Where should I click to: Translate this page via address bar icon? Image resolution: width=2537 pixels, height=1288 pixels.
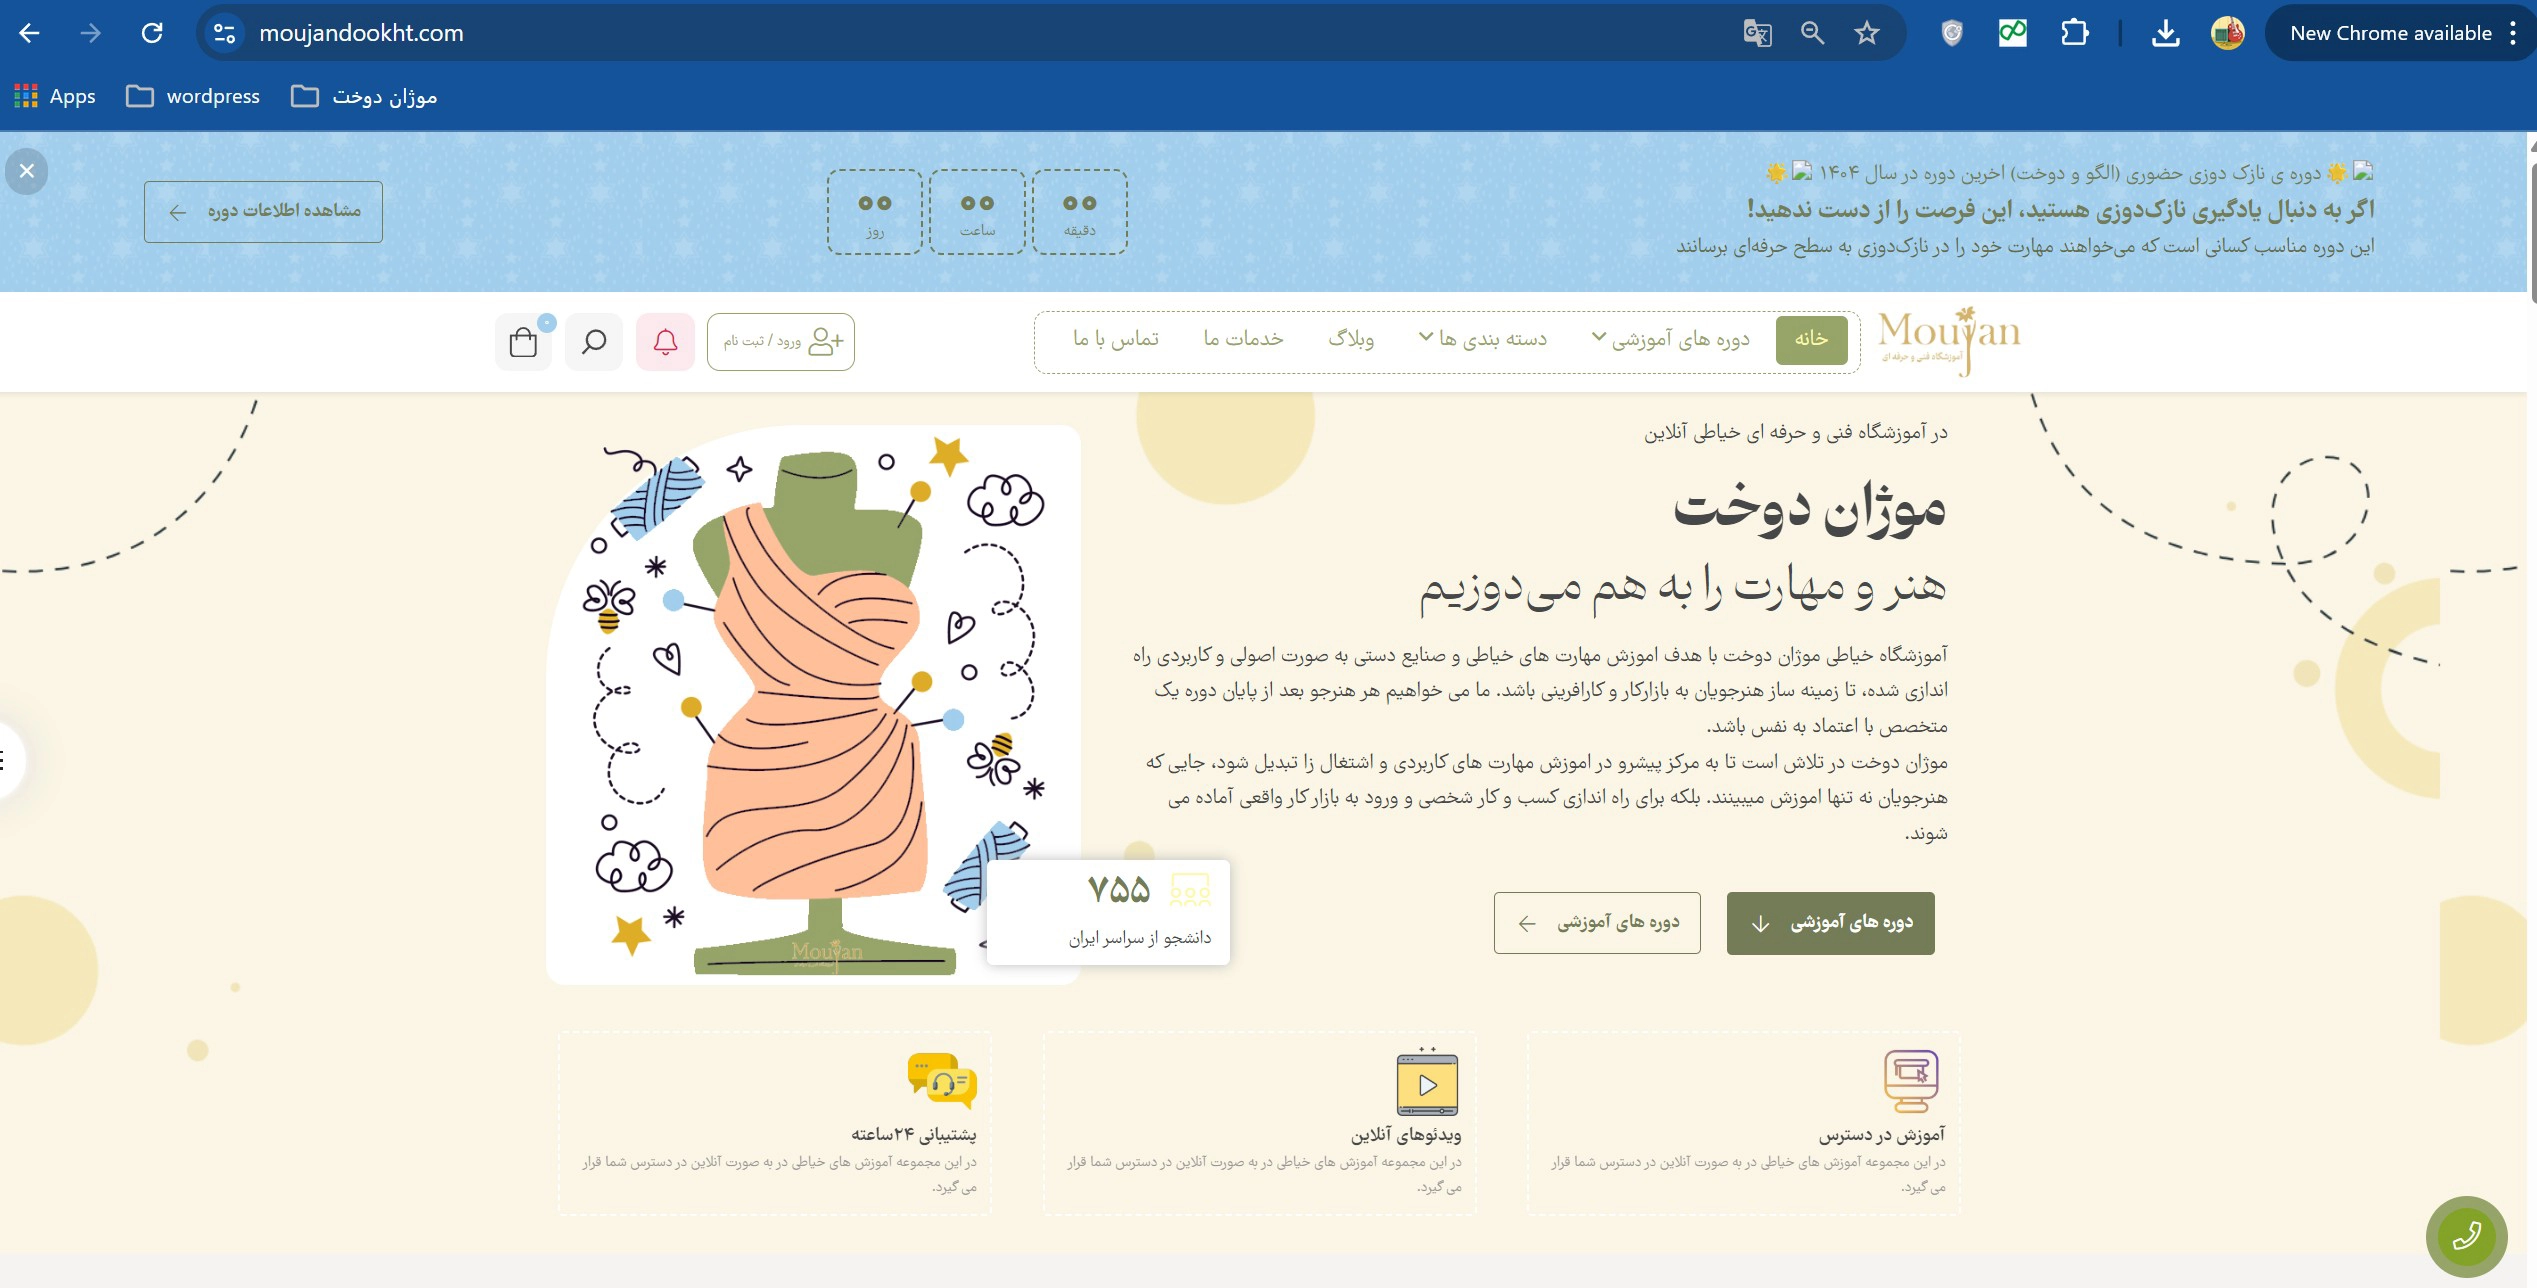(x=1757, y=33)
